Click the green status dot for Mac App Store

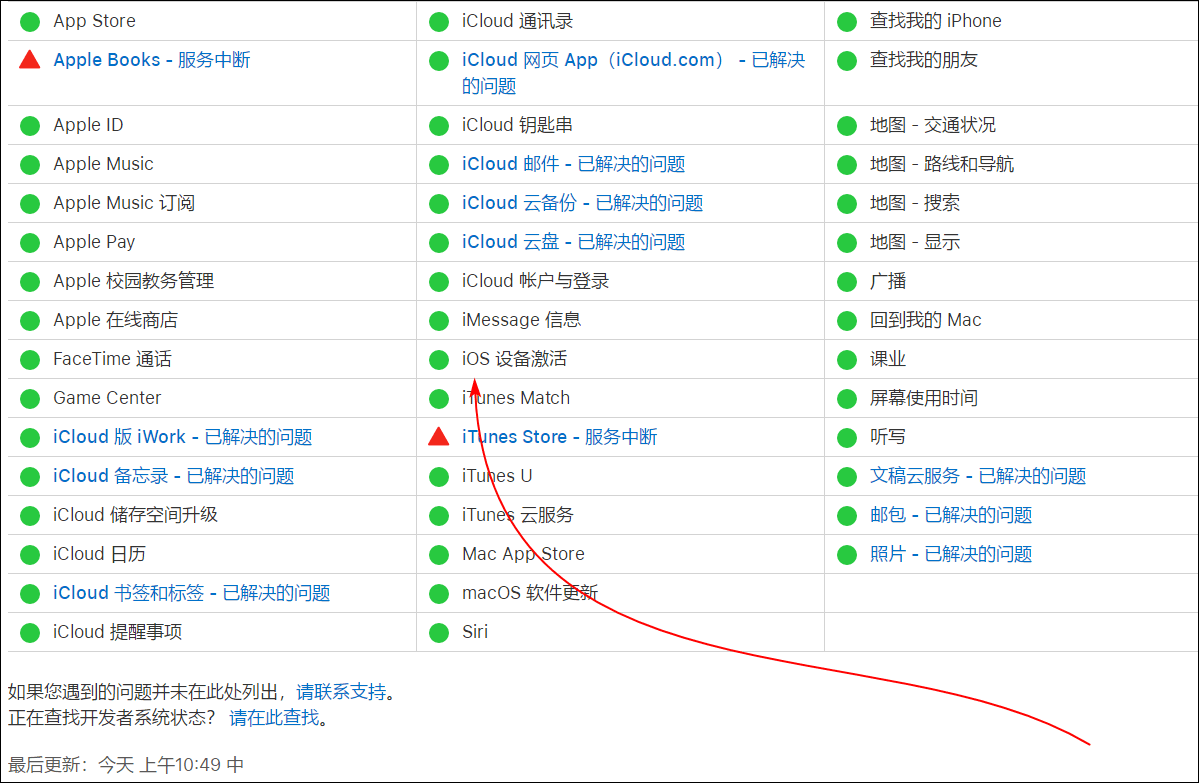pos(439,553)
